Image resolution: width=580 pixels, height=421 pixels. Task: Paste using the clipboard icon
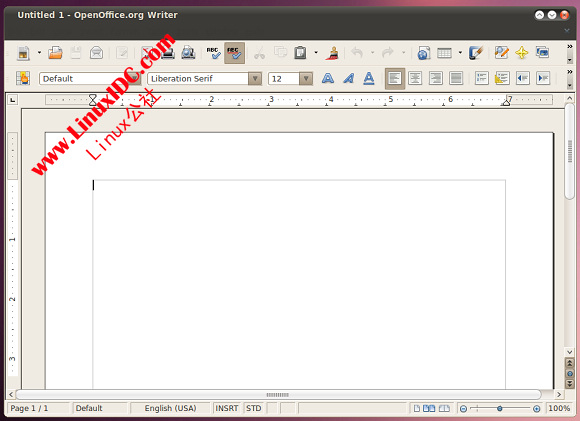click(x=300, y=53)
